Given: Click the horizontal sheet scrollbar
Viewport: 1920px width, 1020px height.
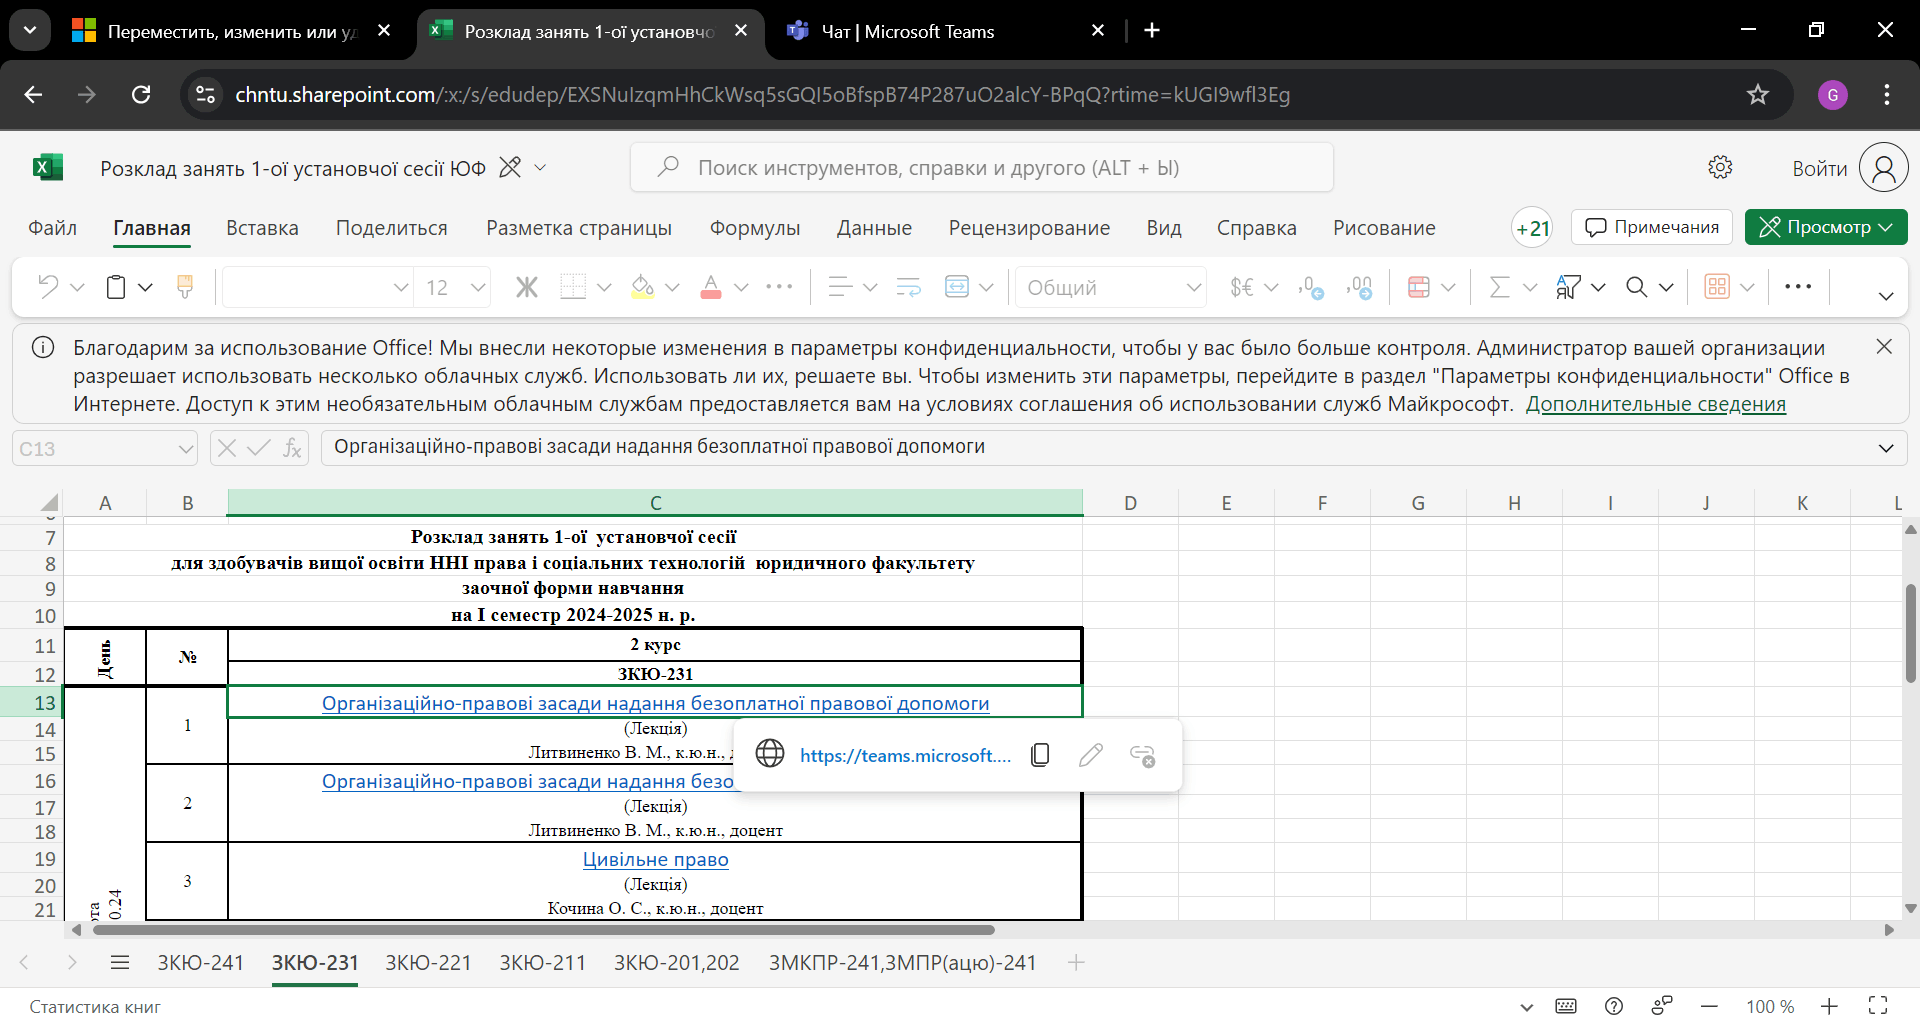Looking at the screenshot, I should tap(543, 930).
